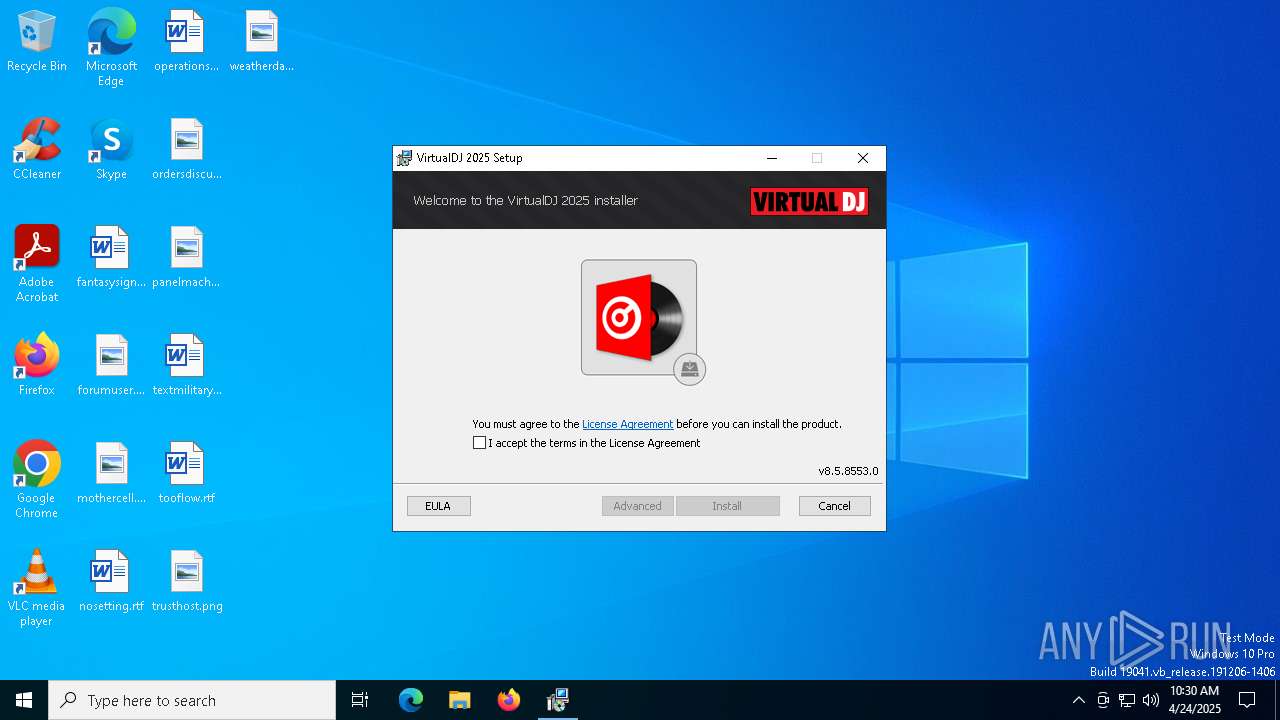
Task: Click the setup icon in installer title bar
Action: 404,158
